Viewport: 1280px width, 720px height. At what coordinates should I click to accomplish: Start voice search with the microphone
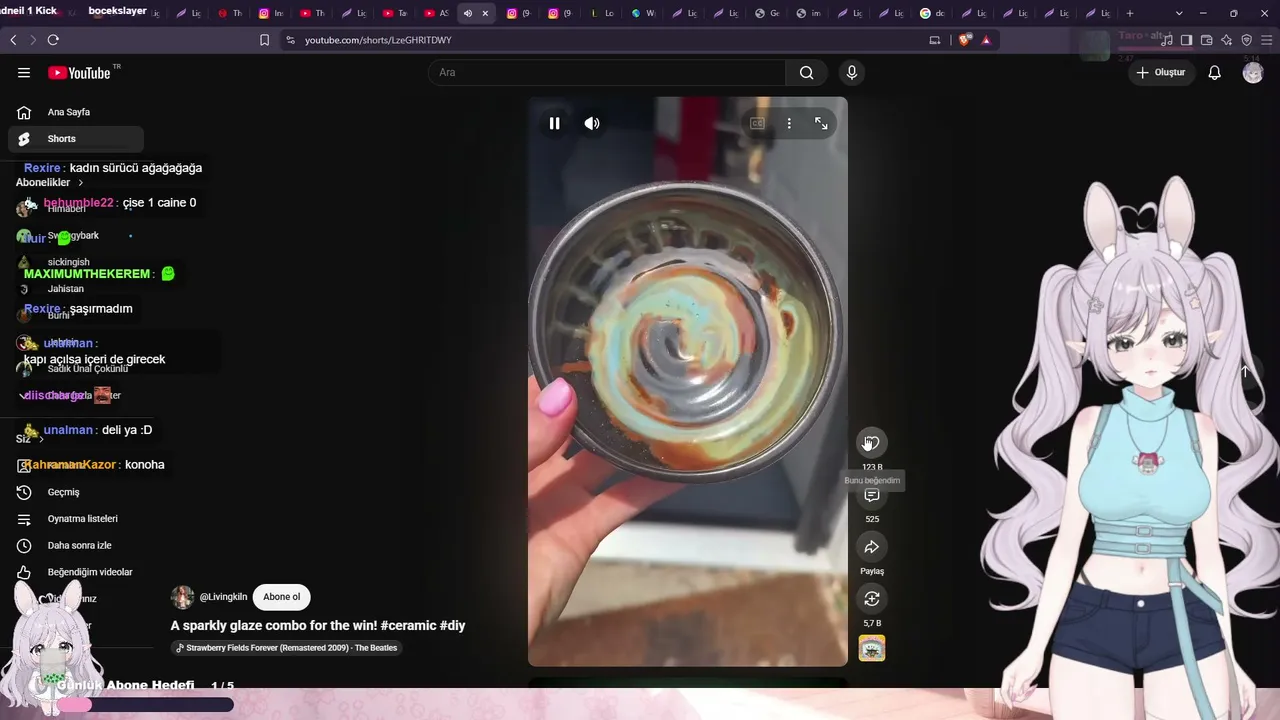[852, 72]
